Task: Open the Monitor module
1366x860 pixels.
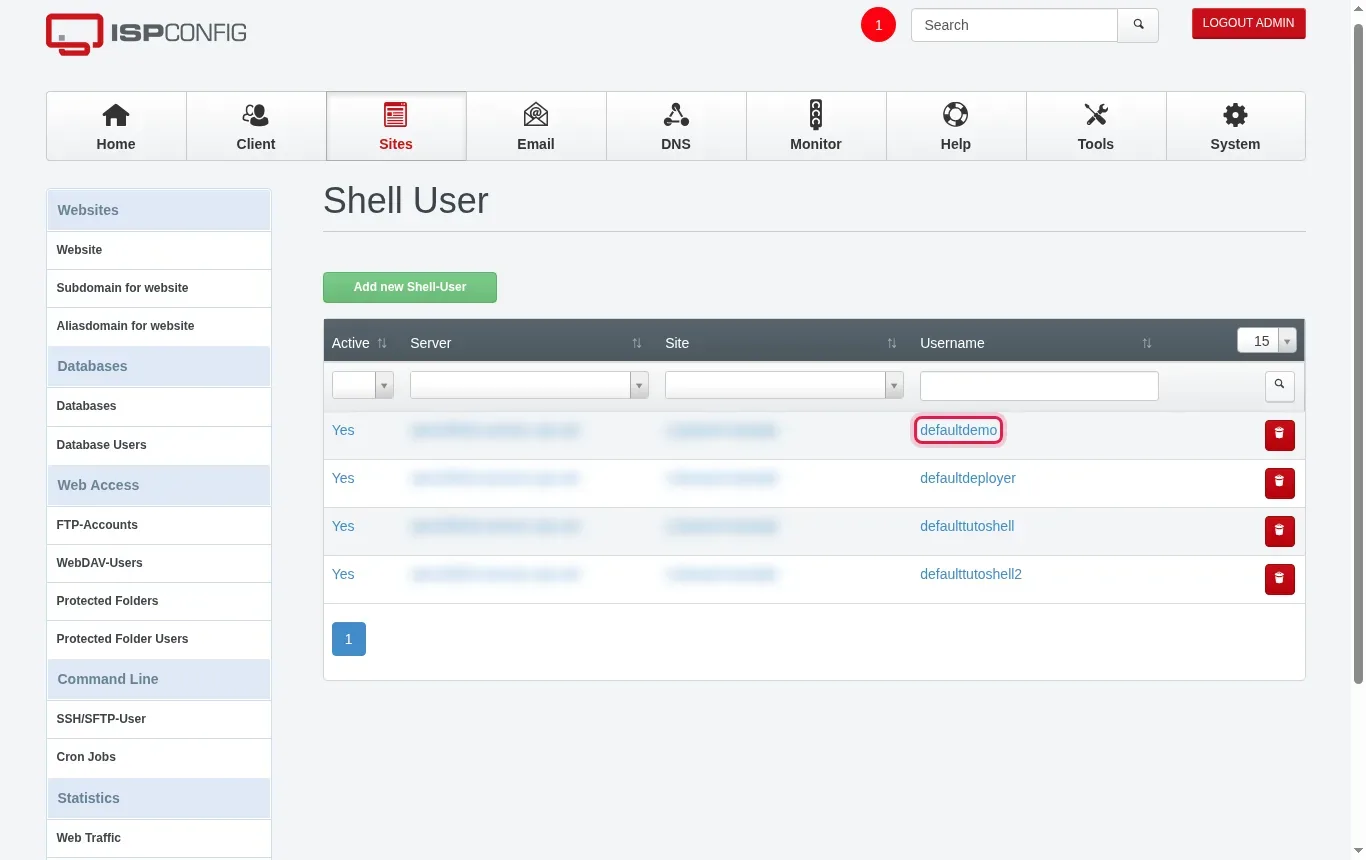Action: pos(816,126)
